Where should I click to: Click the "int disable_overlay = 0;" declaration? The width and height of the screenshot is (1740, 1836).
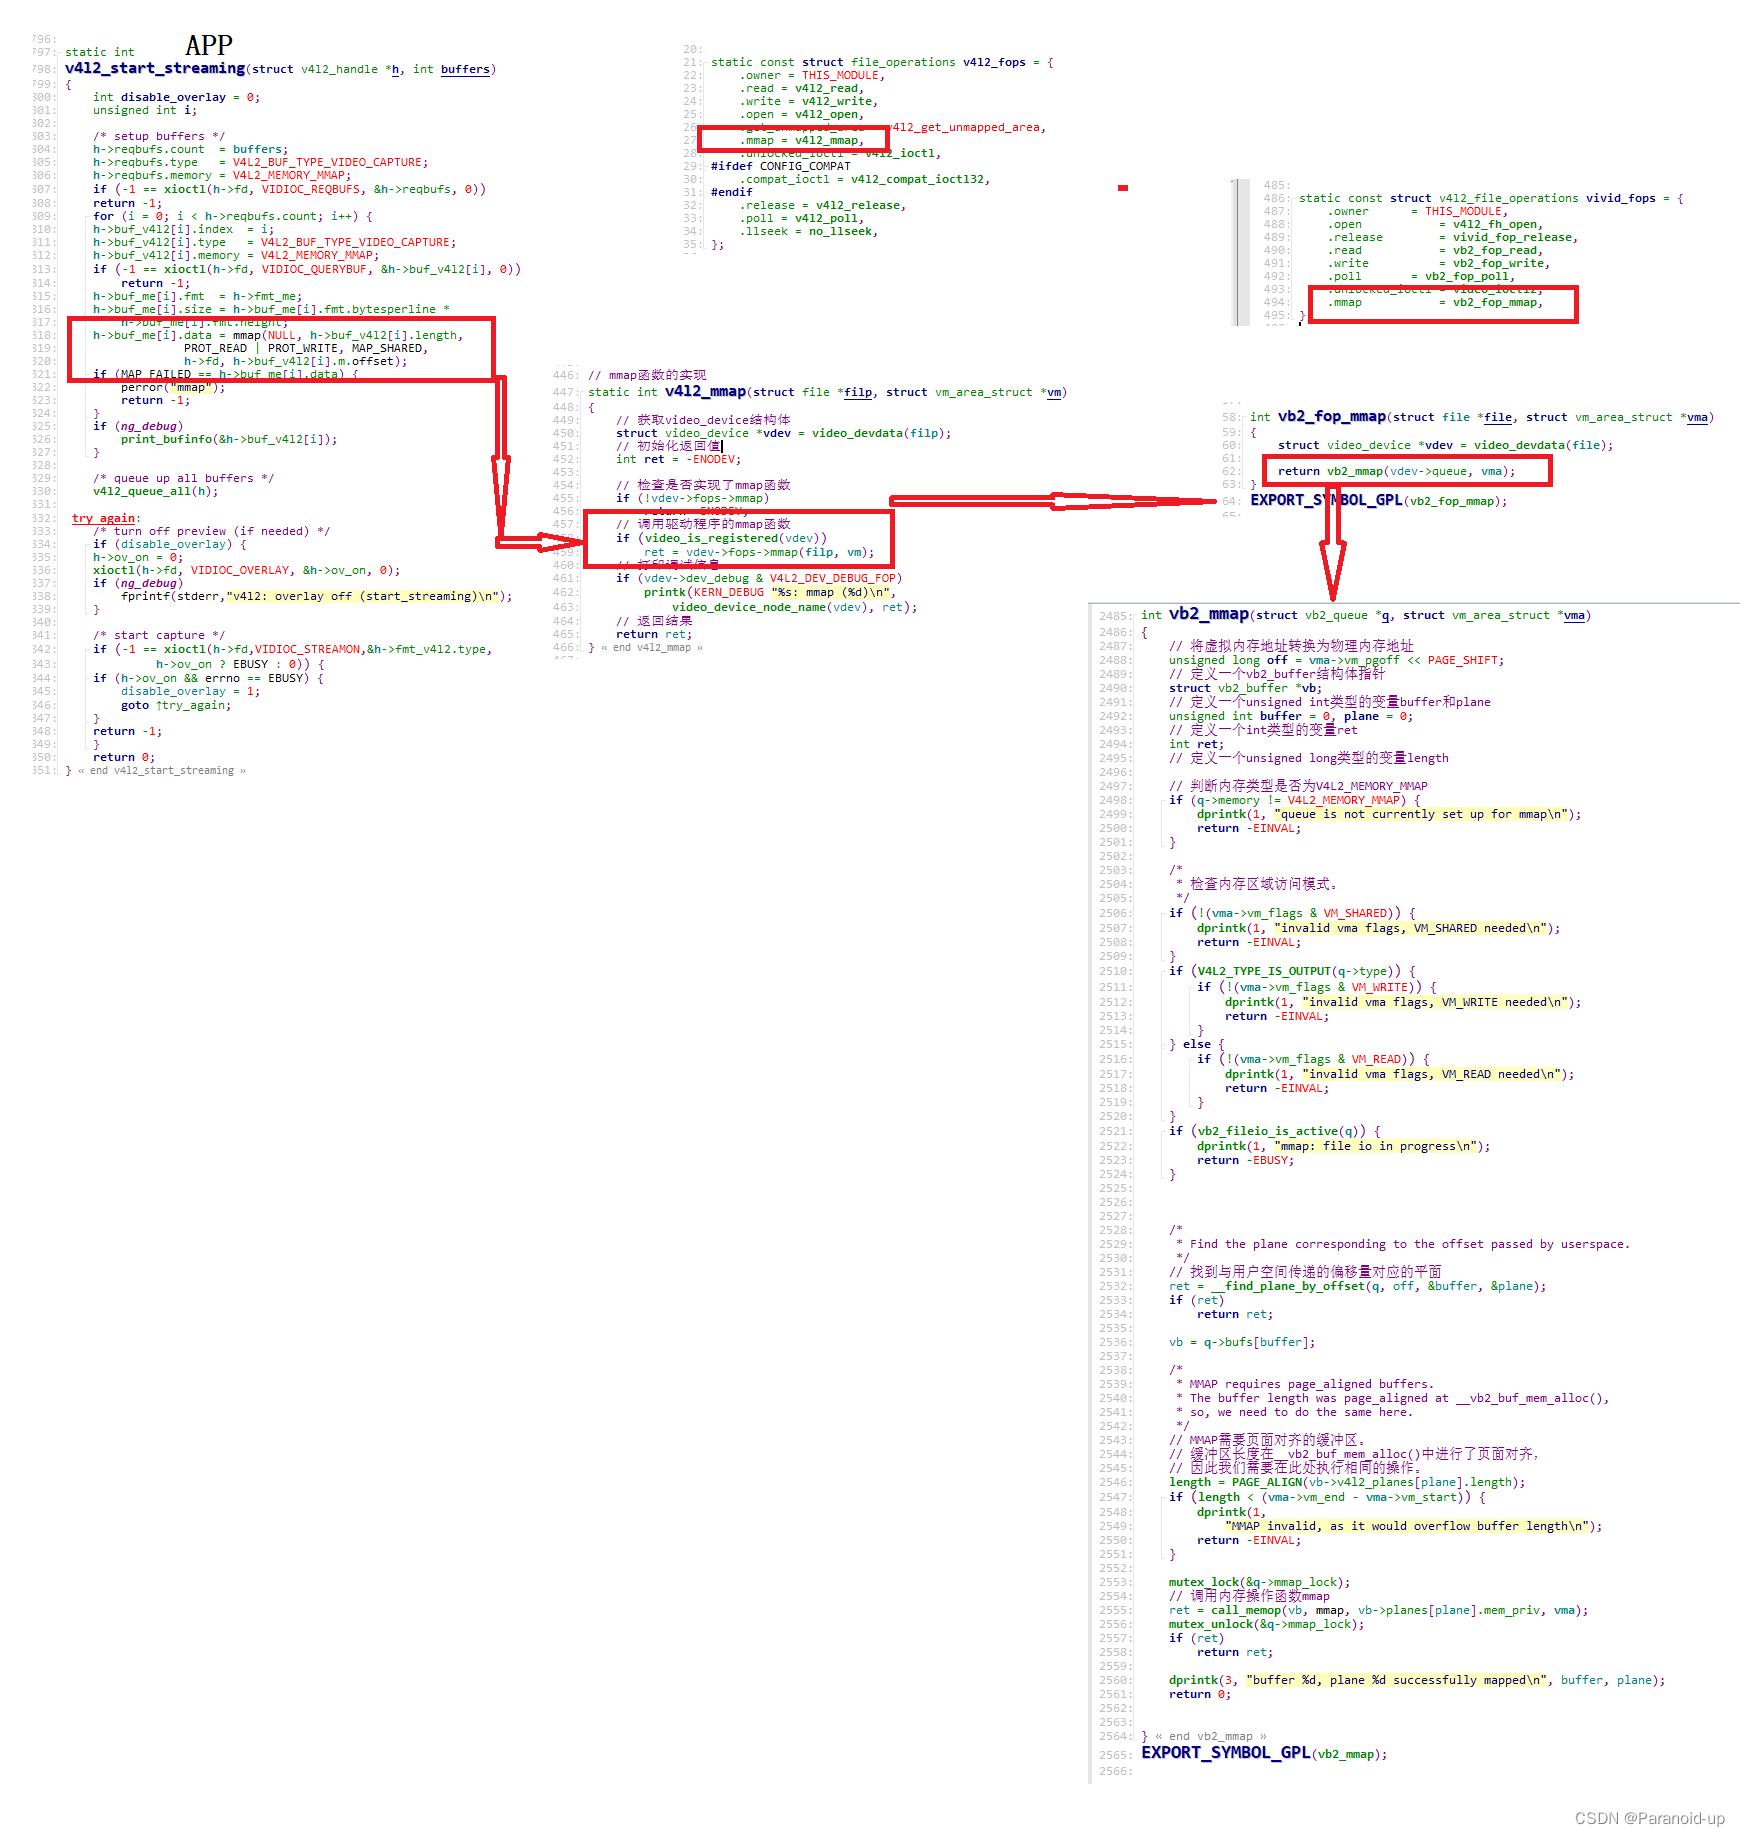pyautogui.click(x=176, y=97)
